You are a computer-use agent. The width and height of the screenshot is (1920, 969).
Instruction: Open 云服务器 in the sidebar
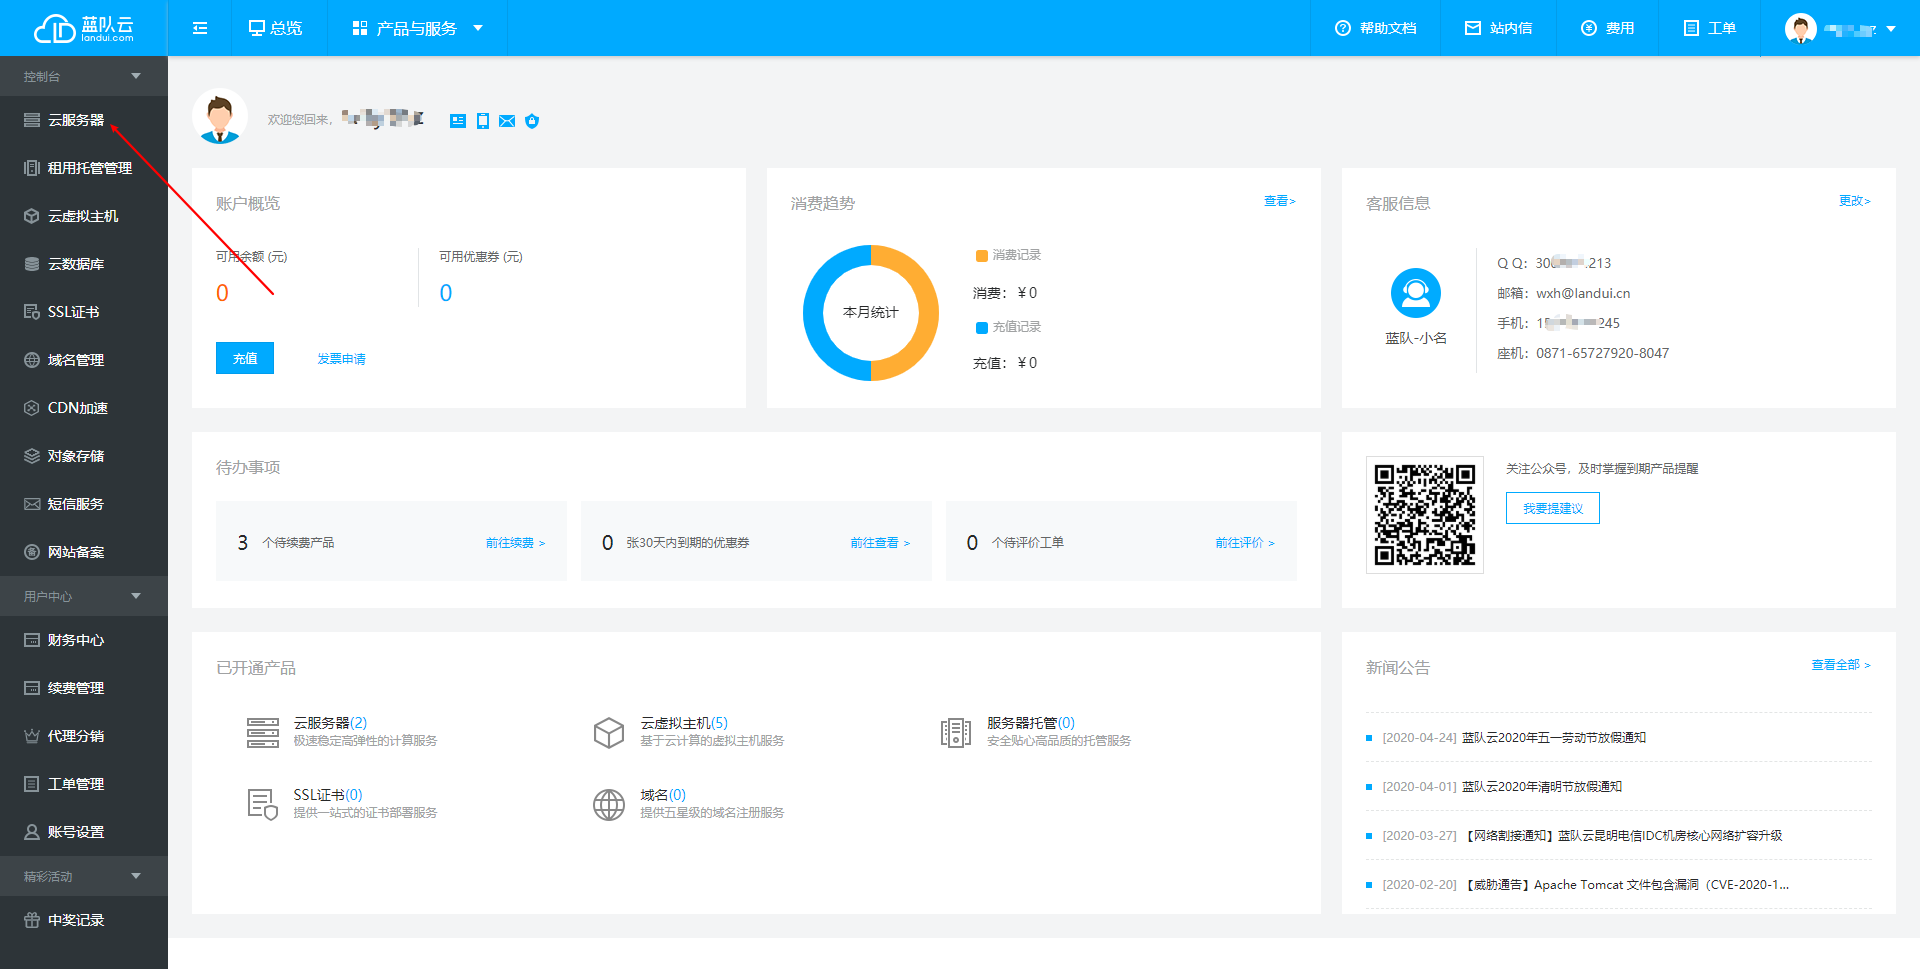click(76, 120)
